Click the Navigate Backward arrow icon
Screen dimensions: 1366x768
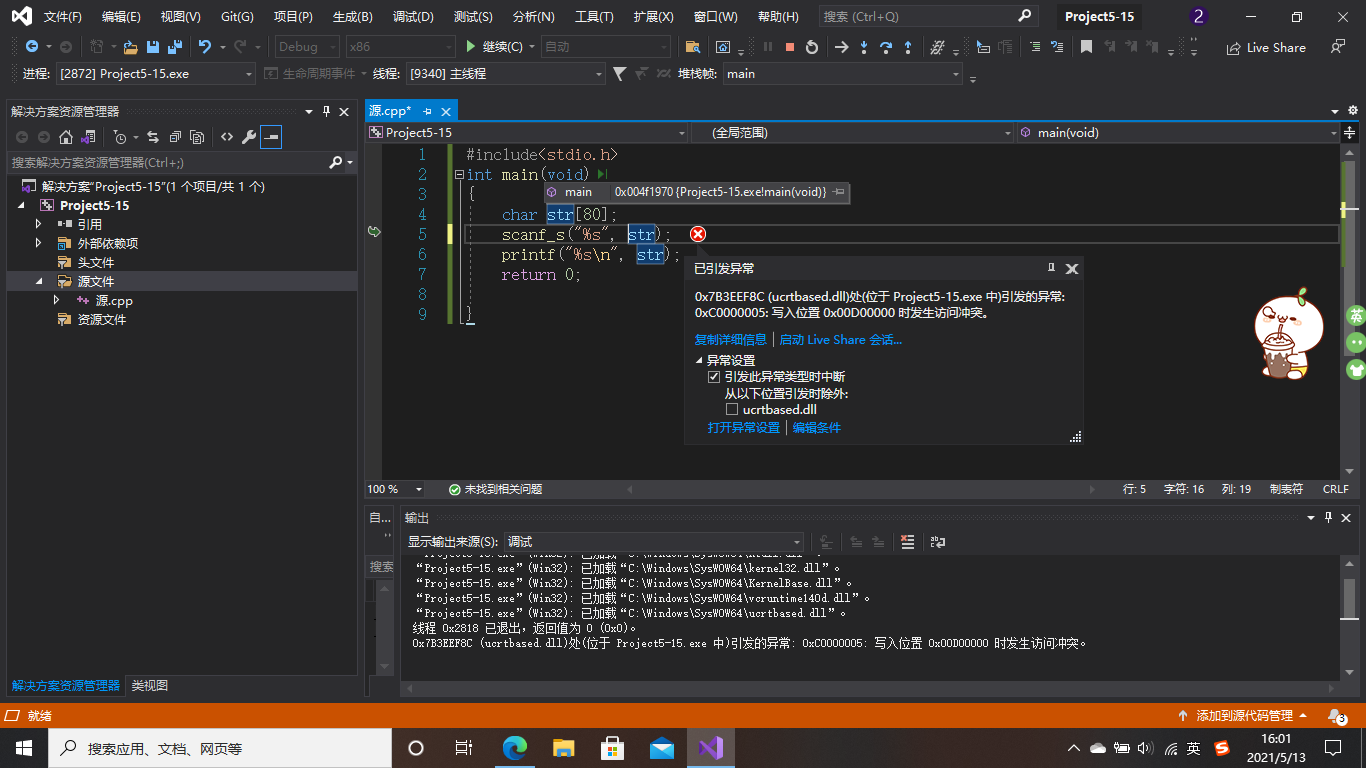point(32,47)
